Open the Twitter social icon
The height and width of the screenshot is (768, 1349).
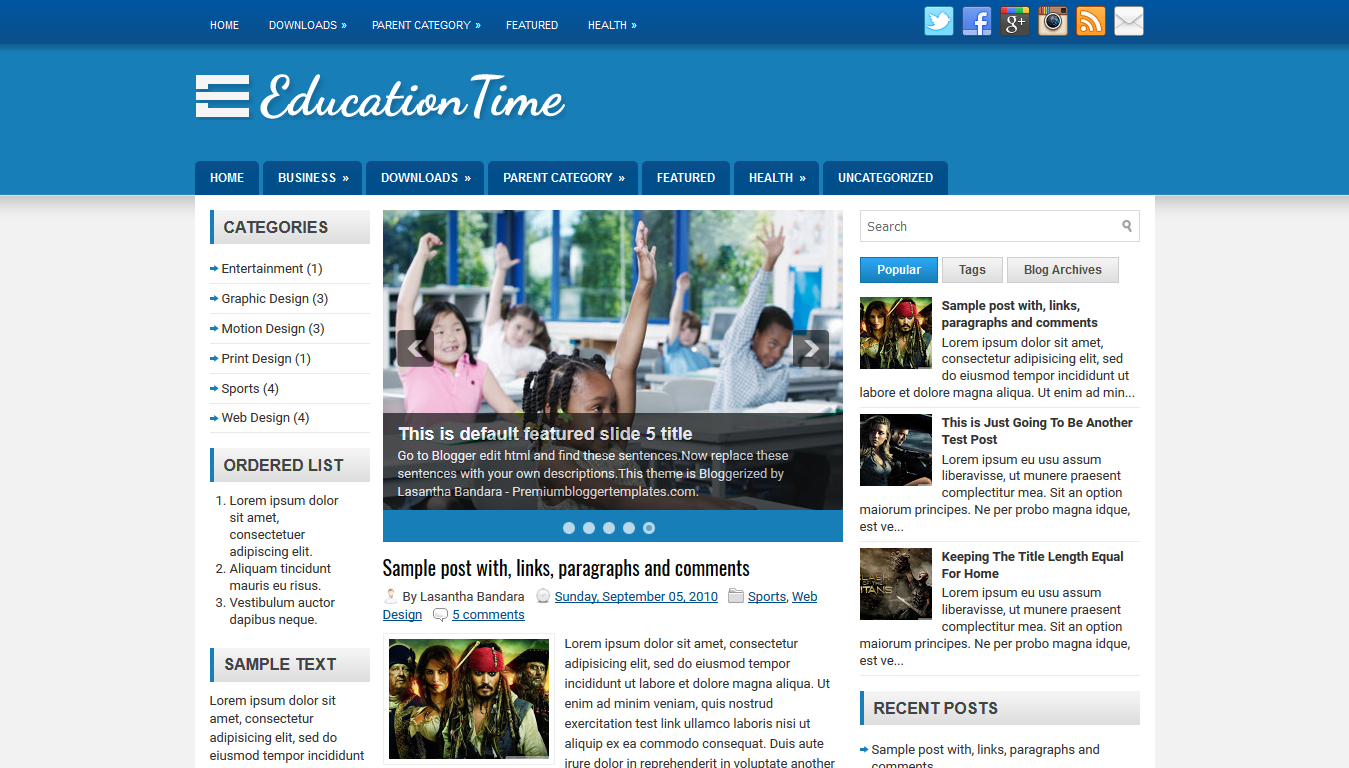click(939, 21)
